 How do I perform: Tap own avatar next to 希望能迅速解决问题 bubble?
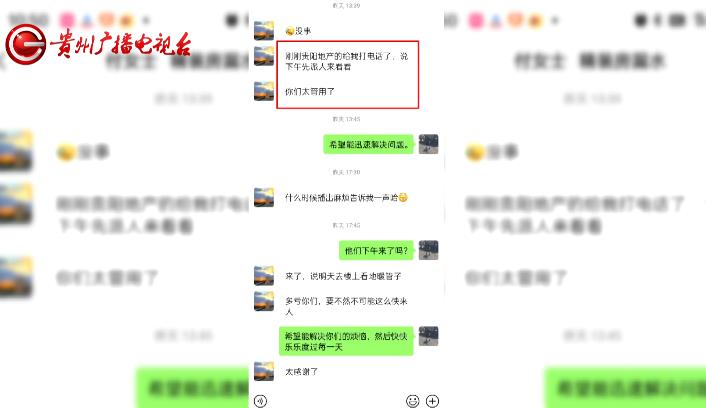(428, 144)
